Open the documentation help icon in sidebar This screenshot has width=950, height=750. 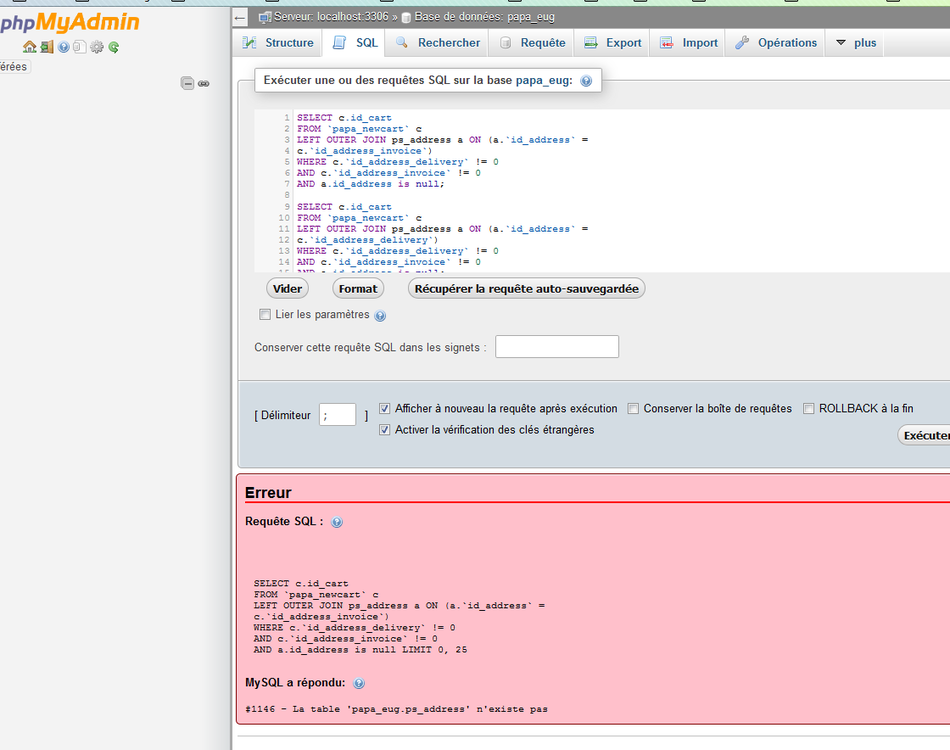[63, 47]
